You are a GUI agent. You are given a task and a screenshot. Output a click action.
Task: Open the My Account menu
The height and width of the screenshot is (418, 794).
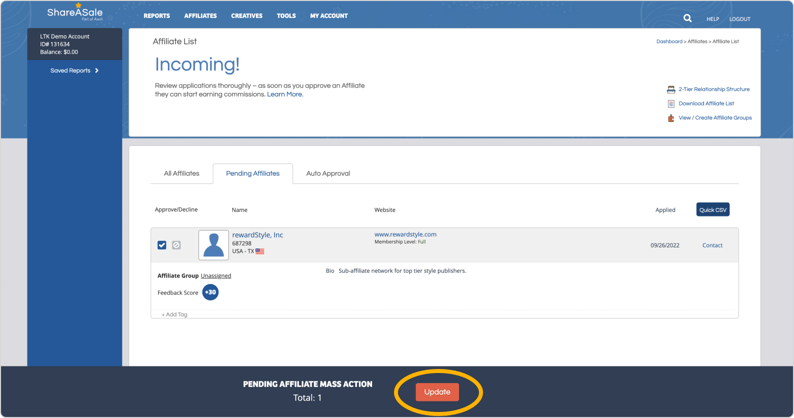(329, 16)
